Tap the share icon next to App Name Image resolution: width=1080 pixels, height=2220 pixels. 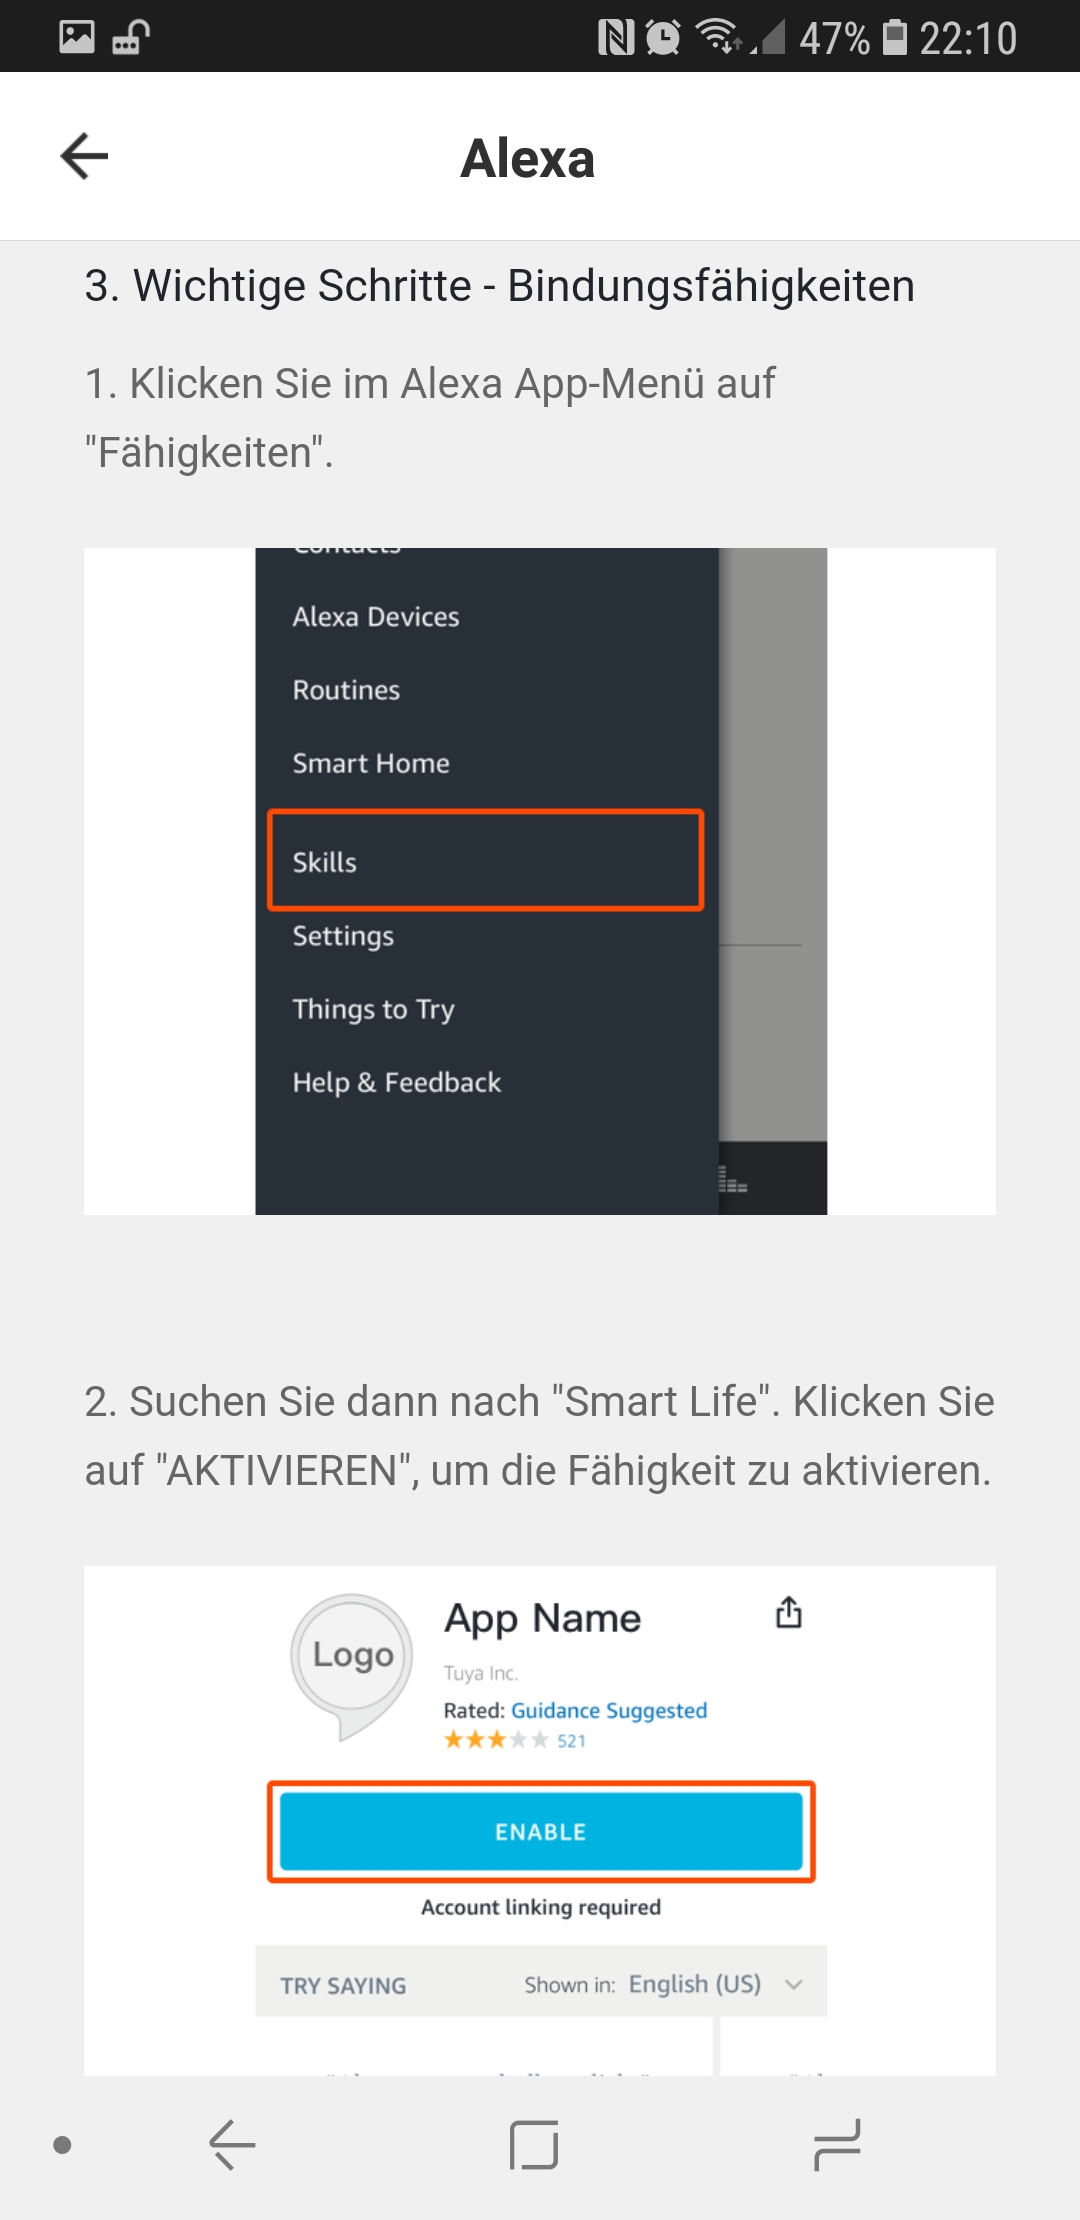(x=789, y=1612)
